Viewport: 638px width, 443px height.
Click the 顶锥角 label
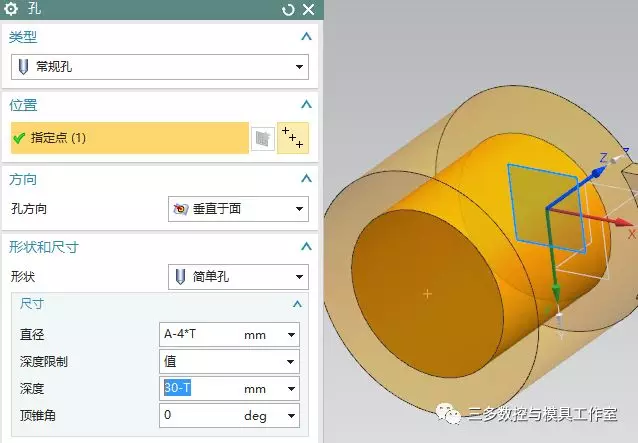tap(37, 416)
